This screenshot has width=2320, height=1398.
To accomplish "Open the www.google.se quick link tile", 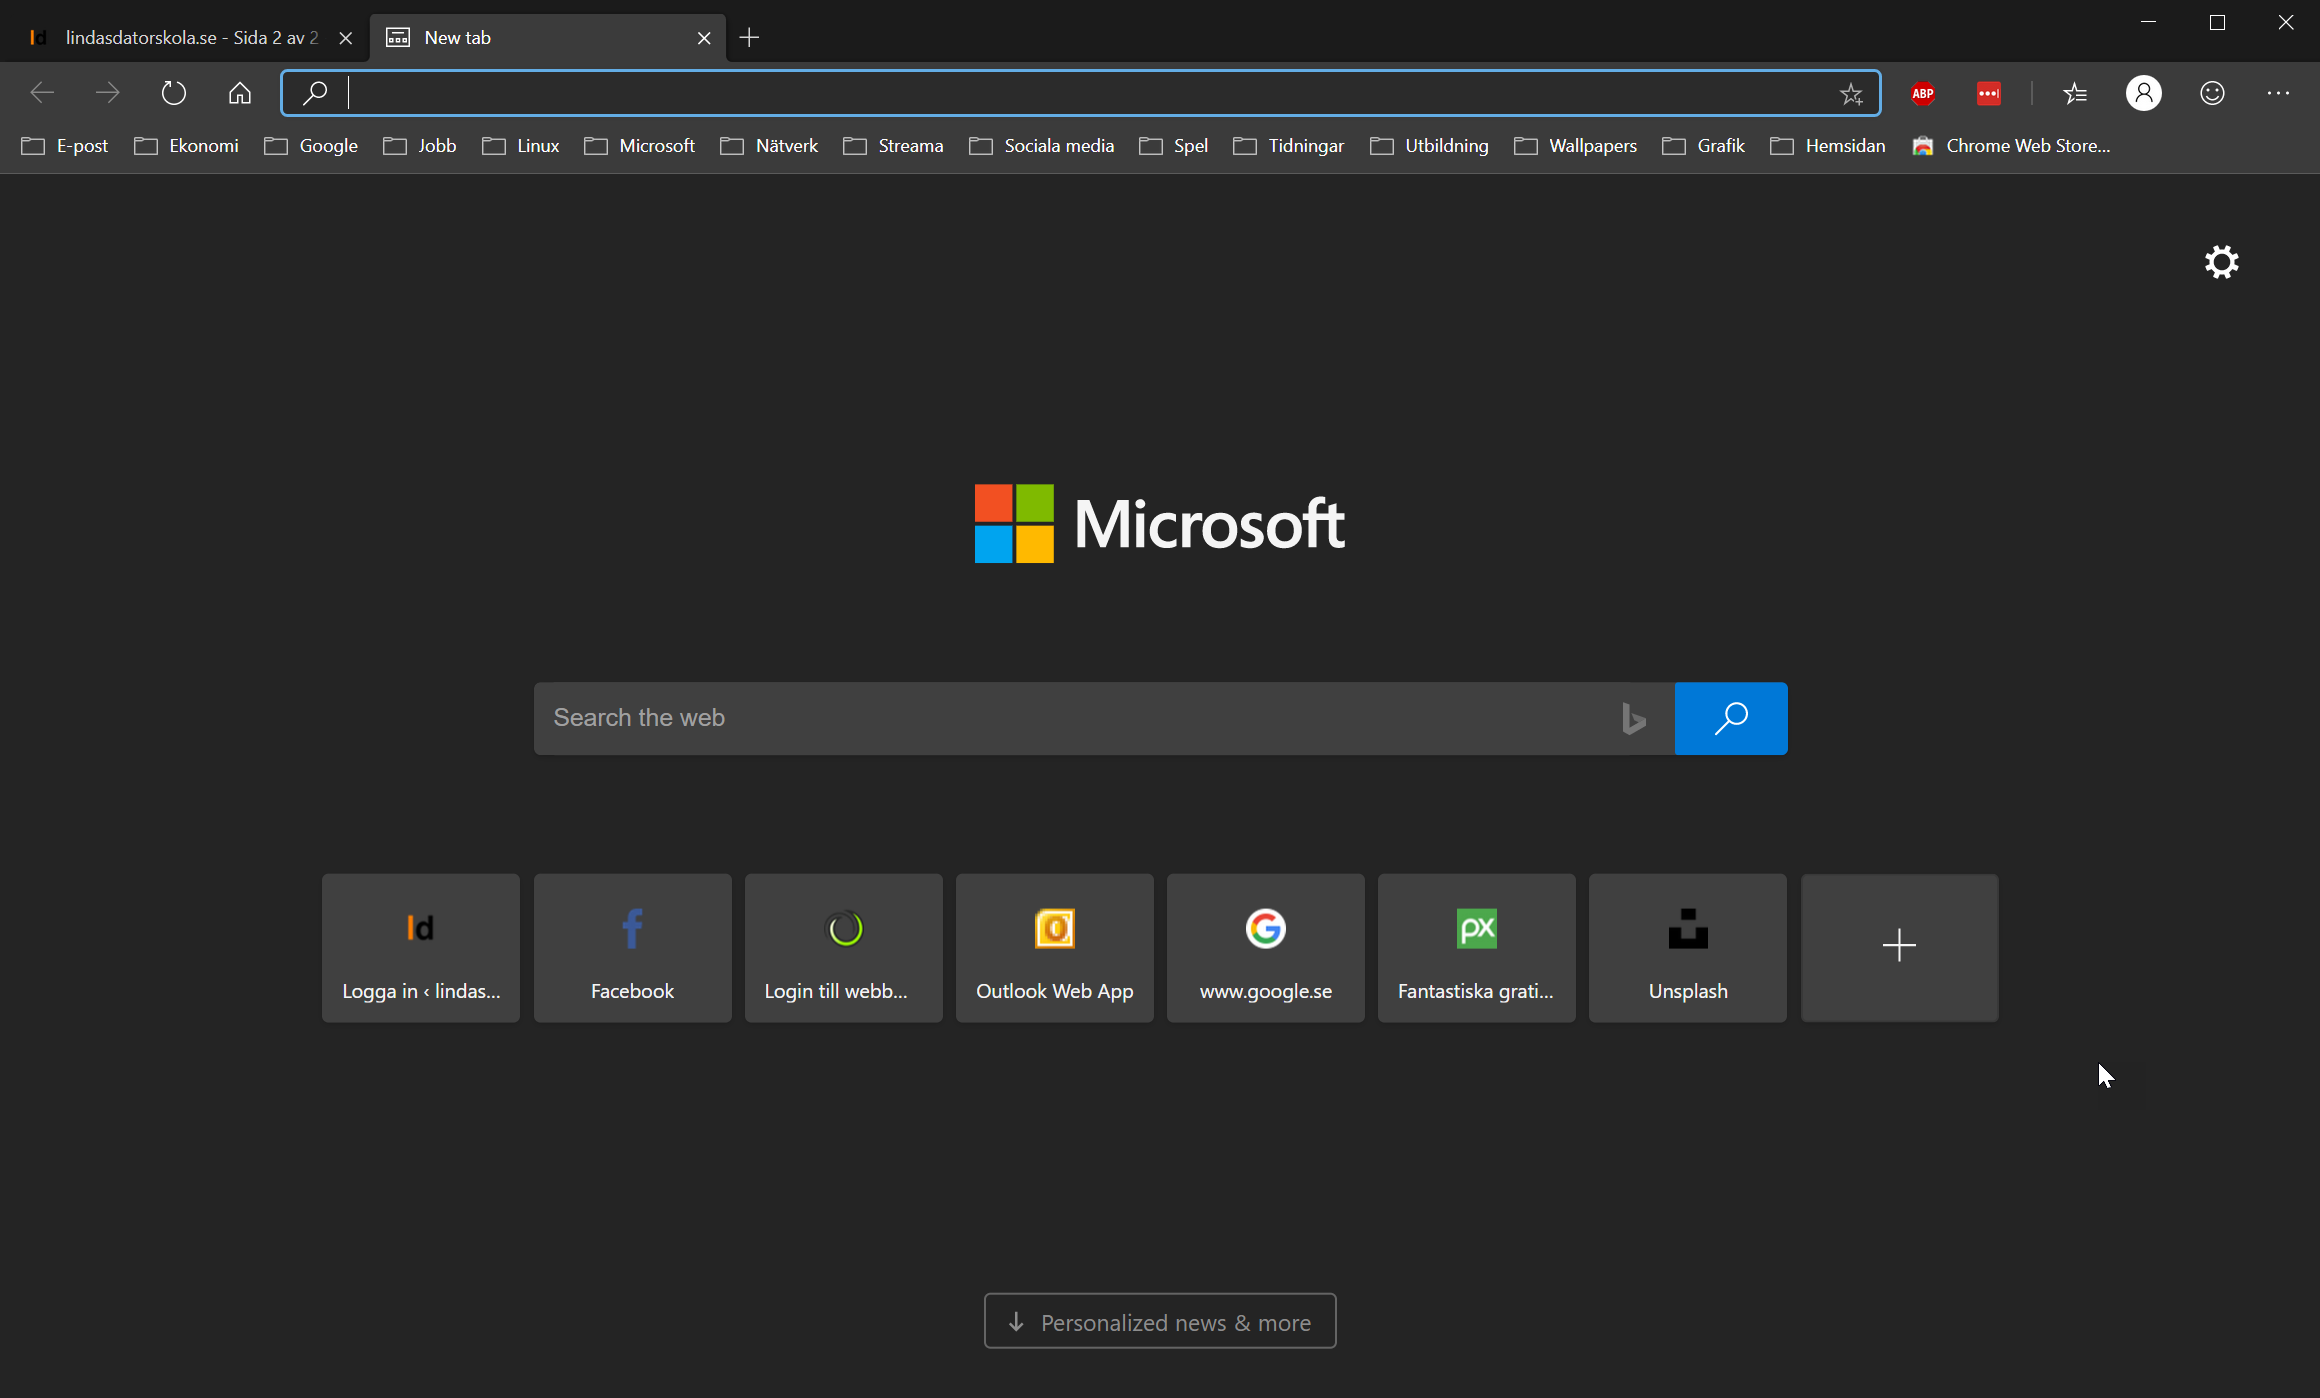I will pyautogui.click(x=1265, y=948).
